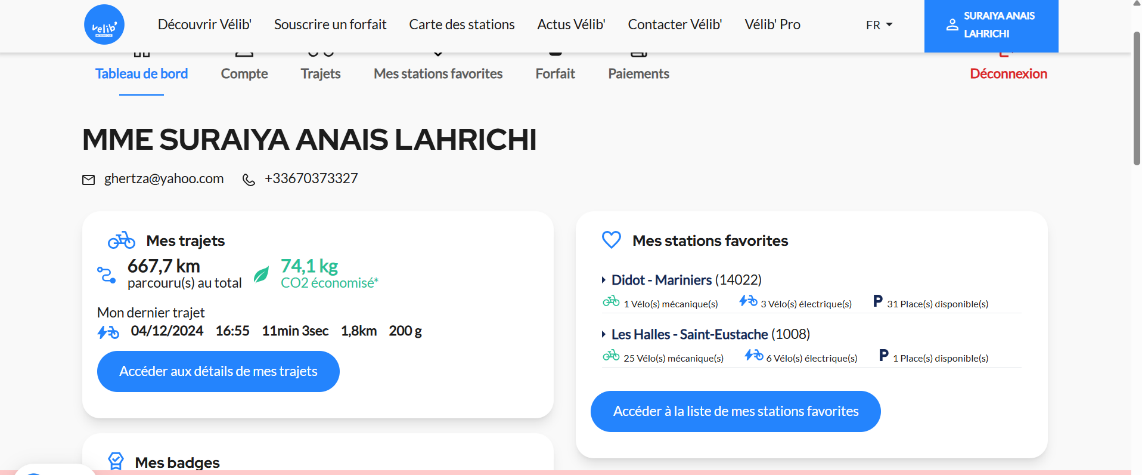
Task: Click the red Déconnexion link
Action: point(1008,73)
